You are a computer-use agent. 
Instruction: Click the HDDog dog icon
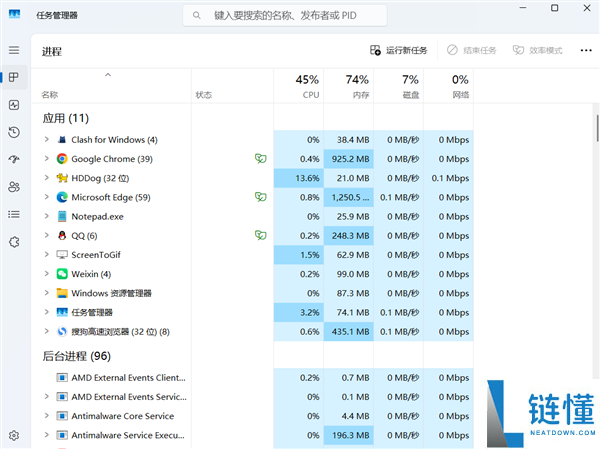point(62,178)
